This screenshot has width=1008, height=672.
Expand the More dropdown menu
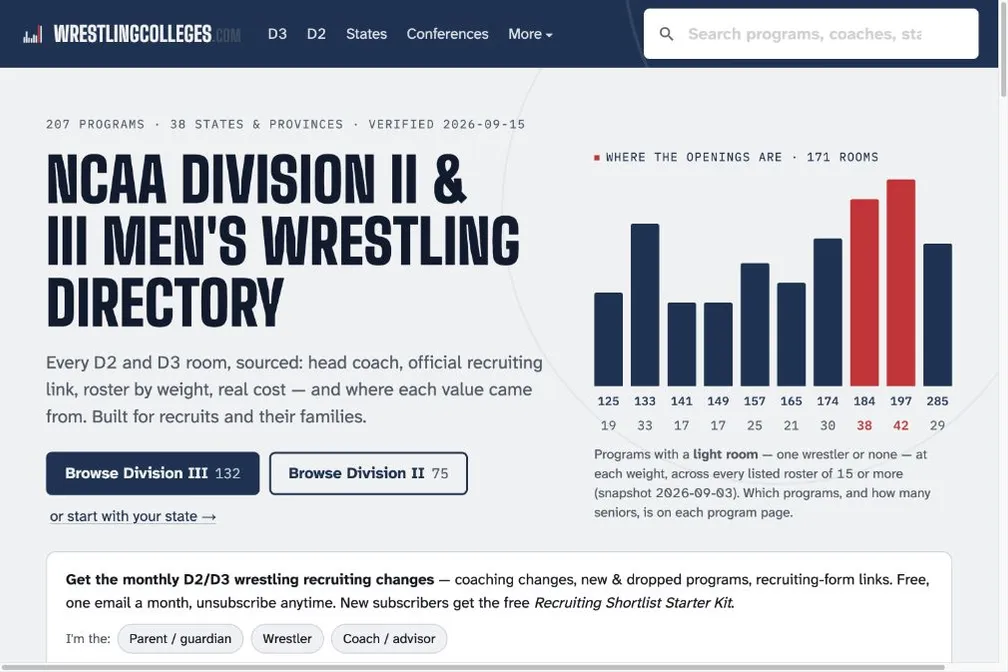530,34
